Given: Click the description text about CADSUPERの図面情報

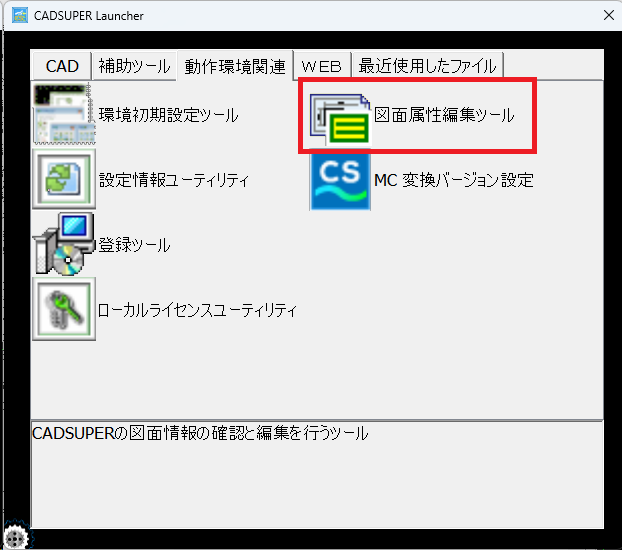Looking at the screenshot, I should click(200, 433).
